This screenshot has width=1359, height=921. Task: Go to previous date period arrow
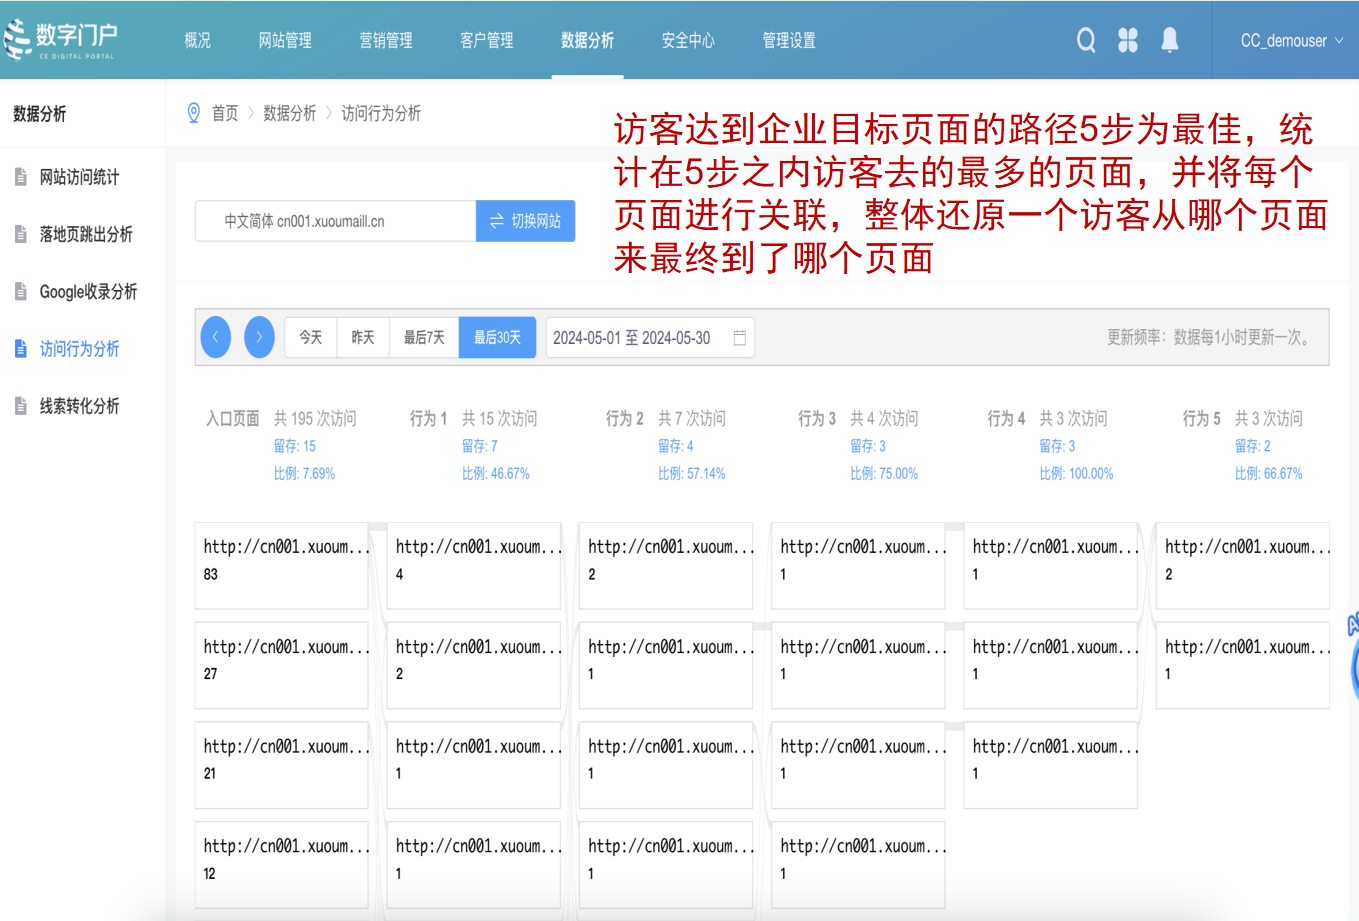[216, 337]
